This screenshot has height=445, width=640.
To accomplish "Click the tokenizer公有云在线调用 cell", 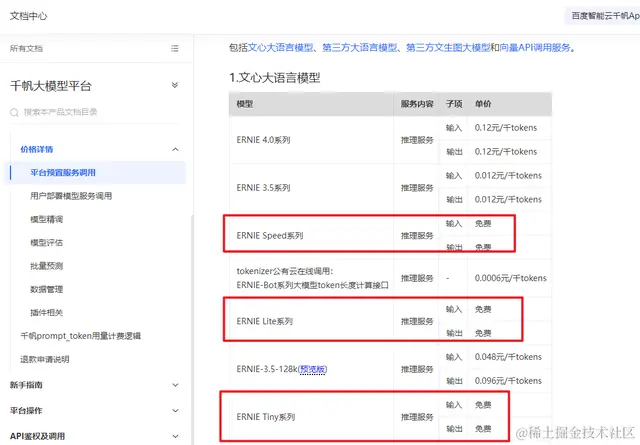I will (312, 278).
